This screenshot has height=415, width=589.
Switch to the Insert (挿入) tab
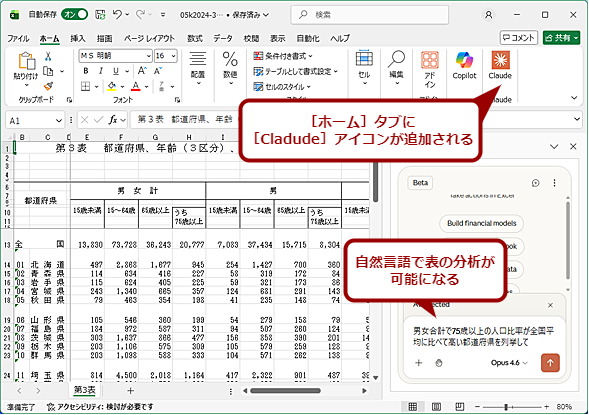(x=78, y=38)
